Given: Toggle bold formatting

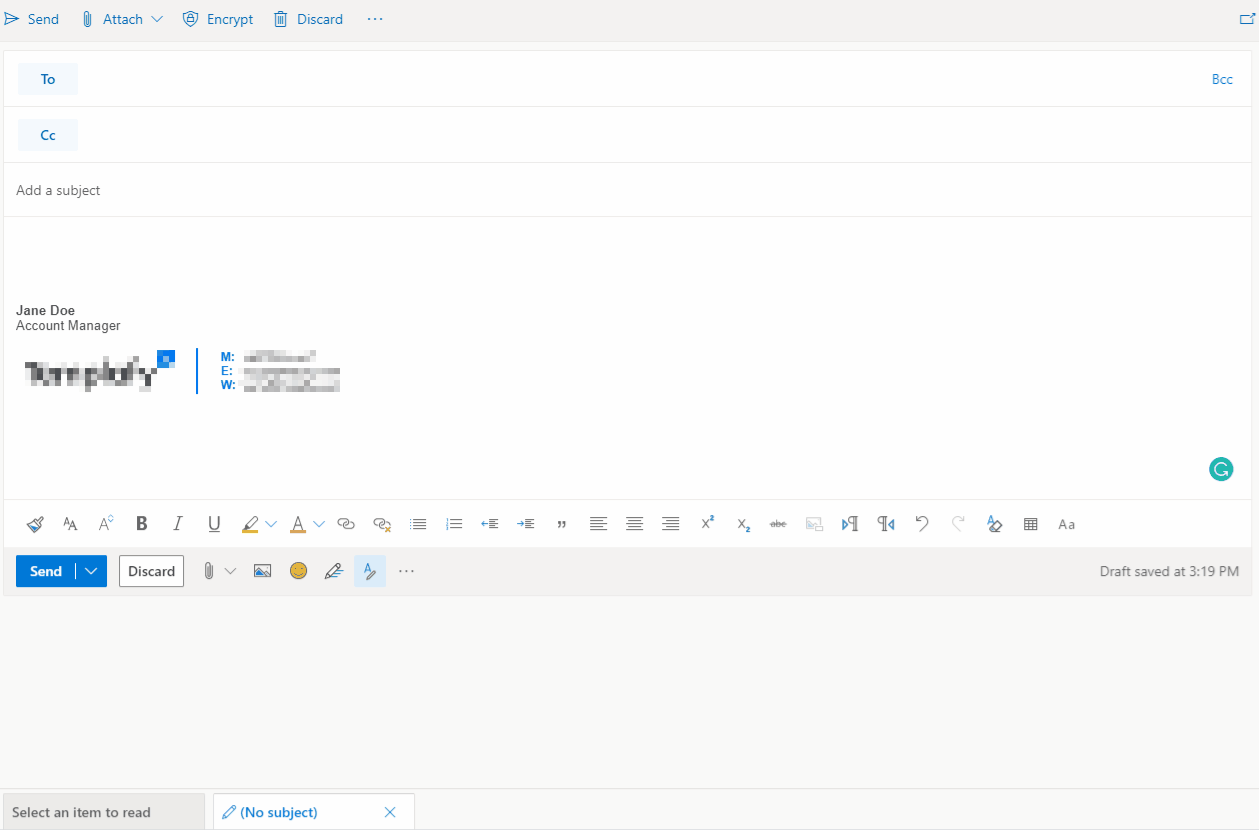Looking at the screenshot, I should click(142, 524).
